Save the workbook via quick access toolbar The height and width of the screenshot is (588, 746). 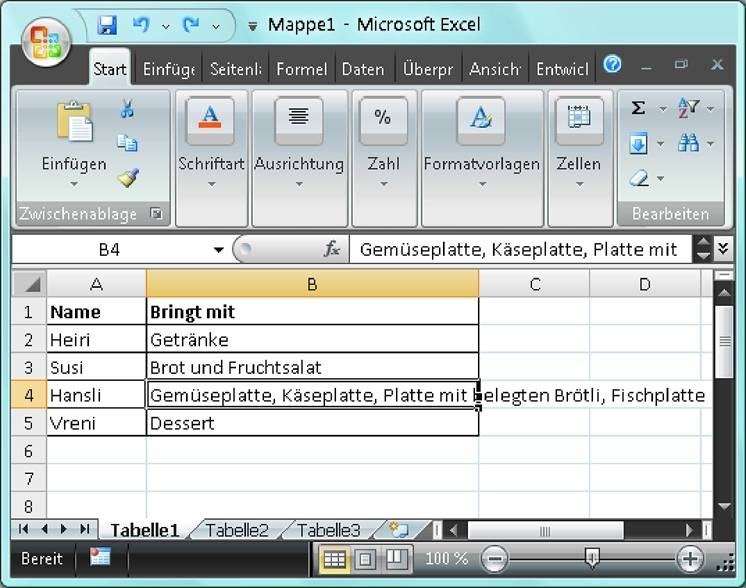coord(107,25)
